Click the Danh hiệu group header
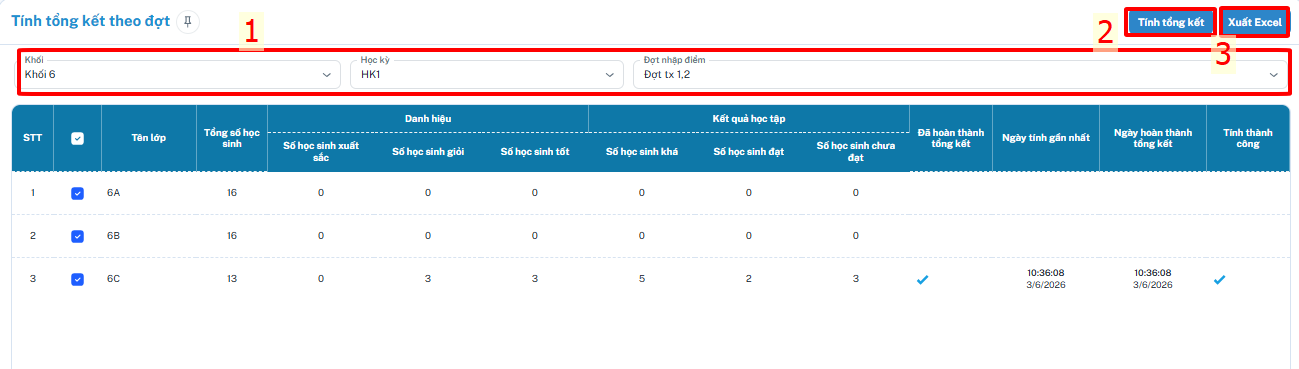Image resolution: width=1299 pixels, height=369 pixels. coord(427,118)
